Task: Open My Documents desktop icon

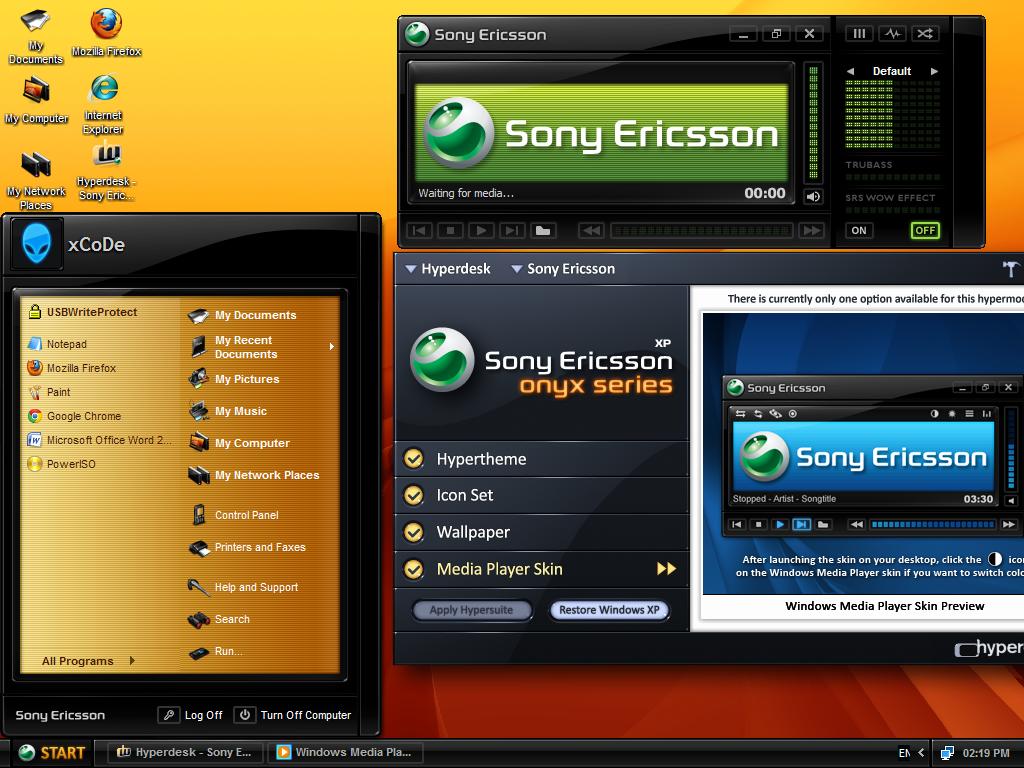Action: pyautogui.click(x=35, y=36)
